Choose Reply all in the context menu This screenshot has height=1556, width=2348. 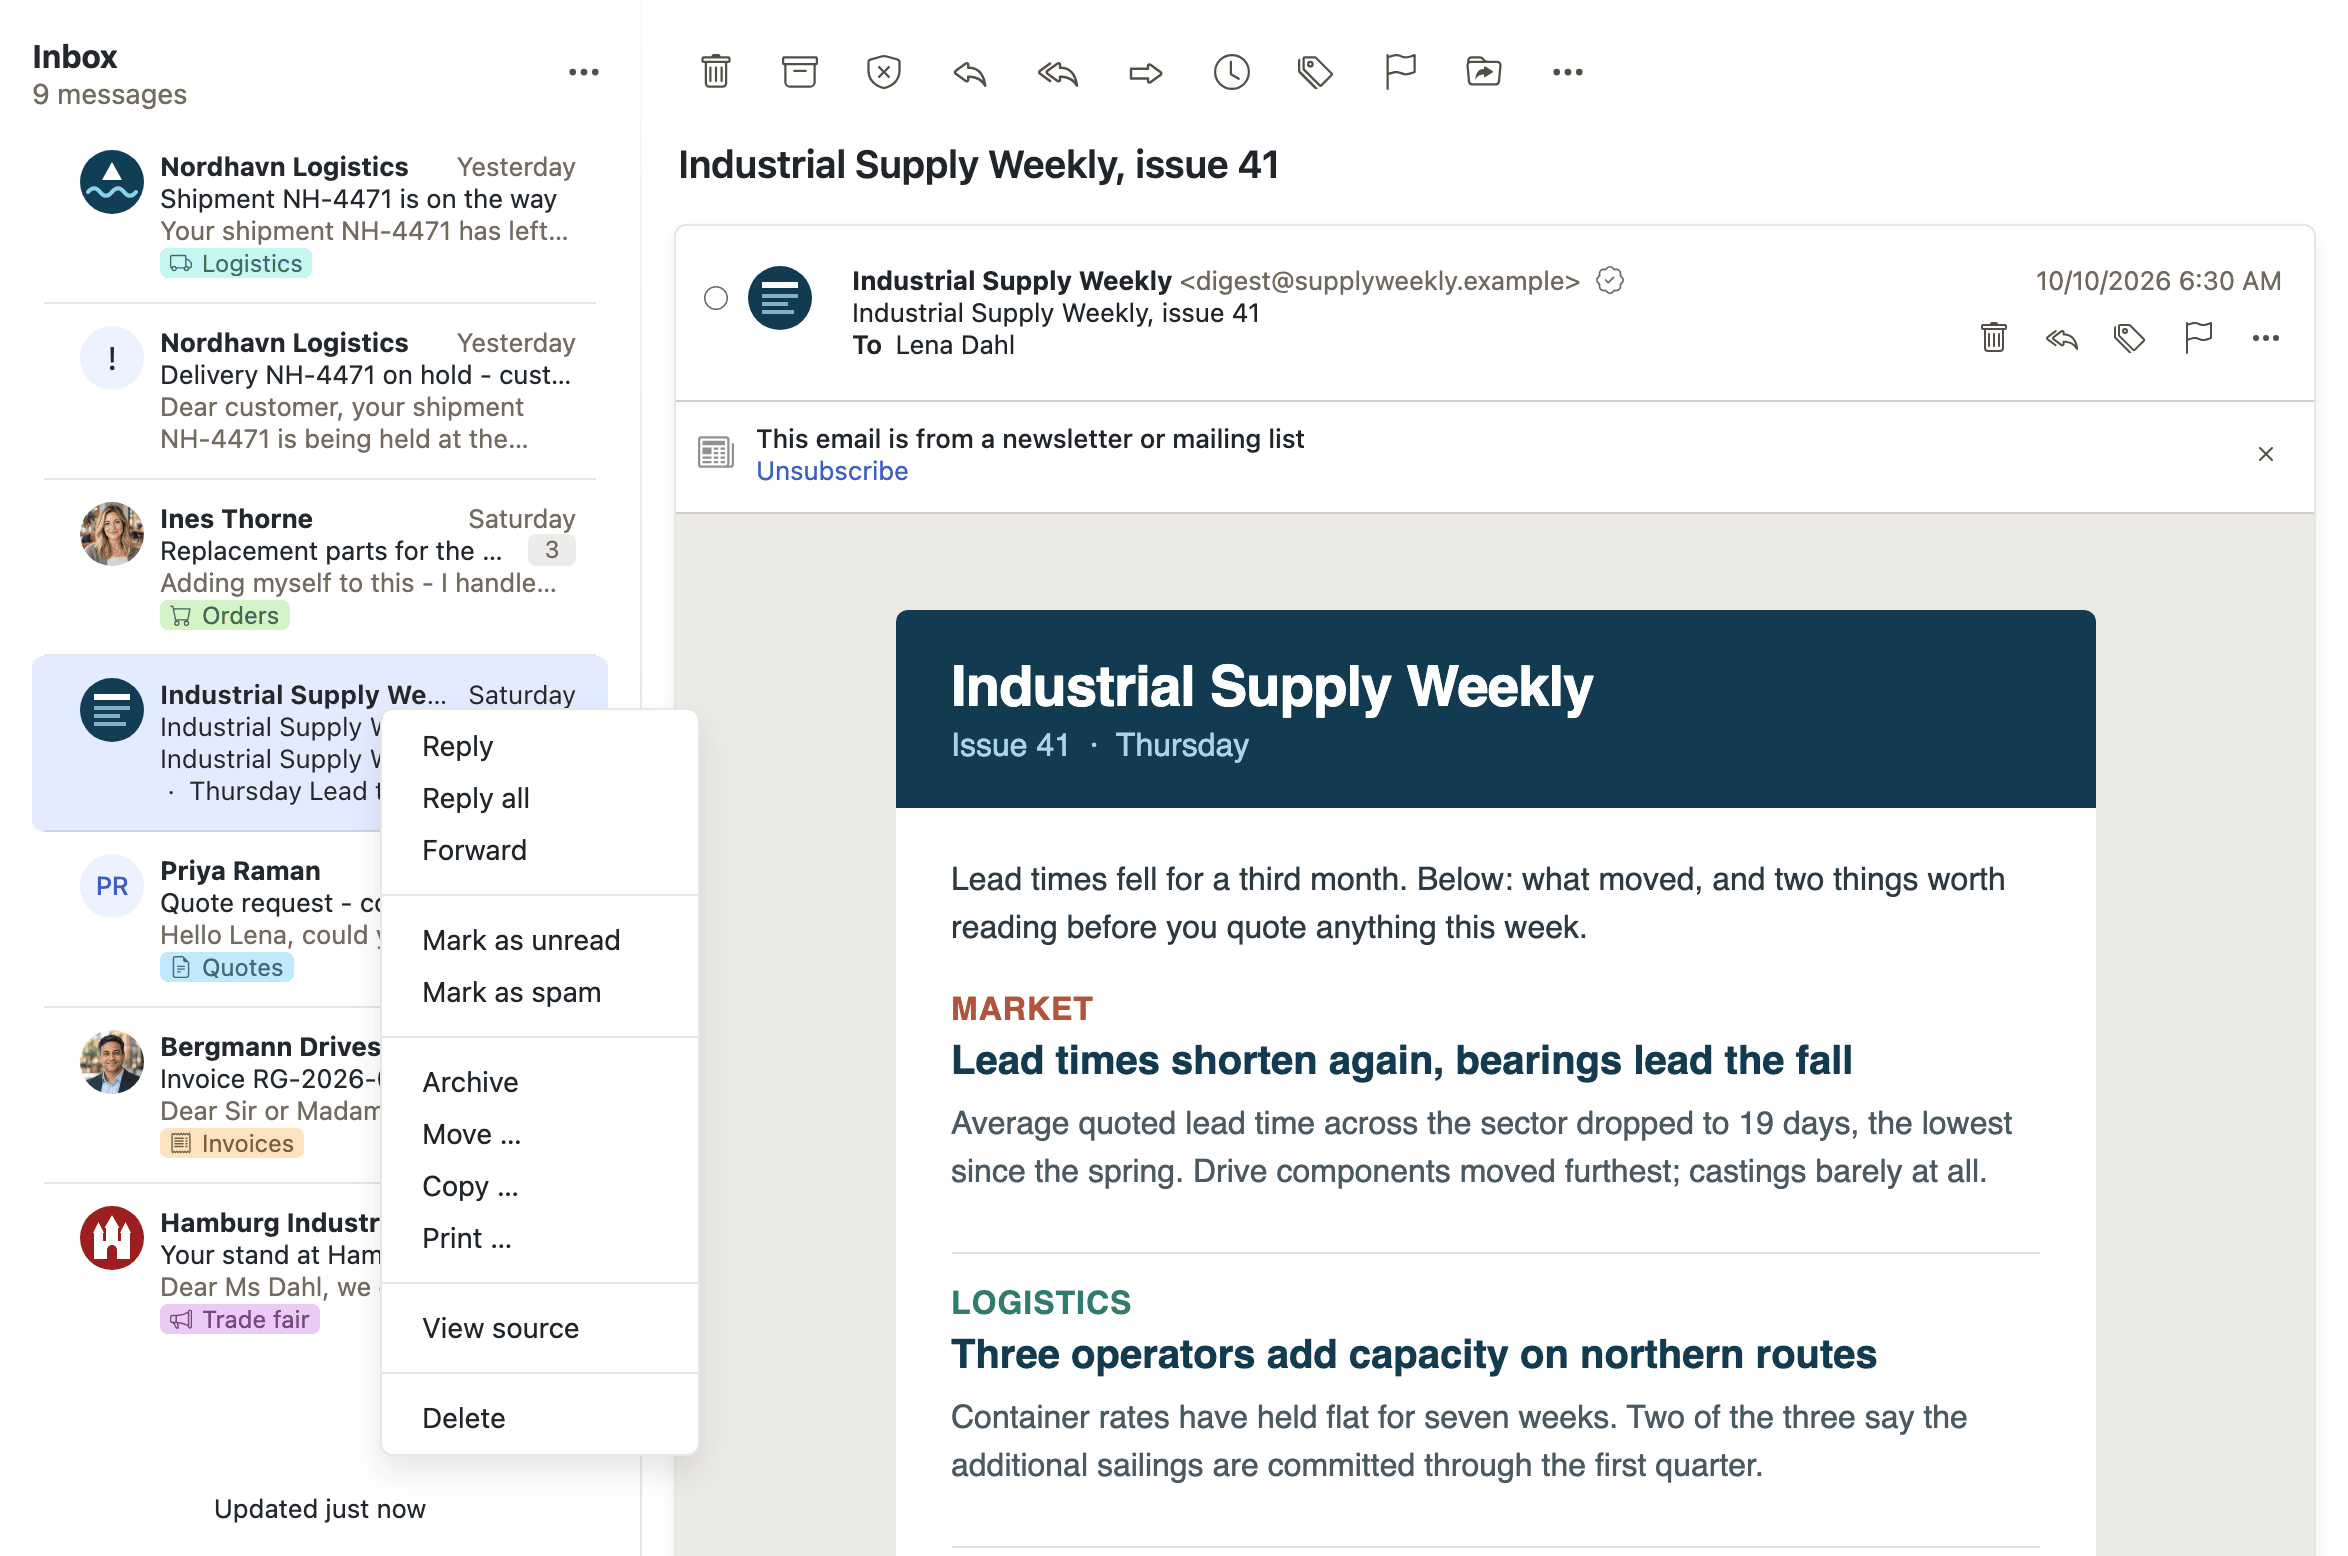click(540, 798)
